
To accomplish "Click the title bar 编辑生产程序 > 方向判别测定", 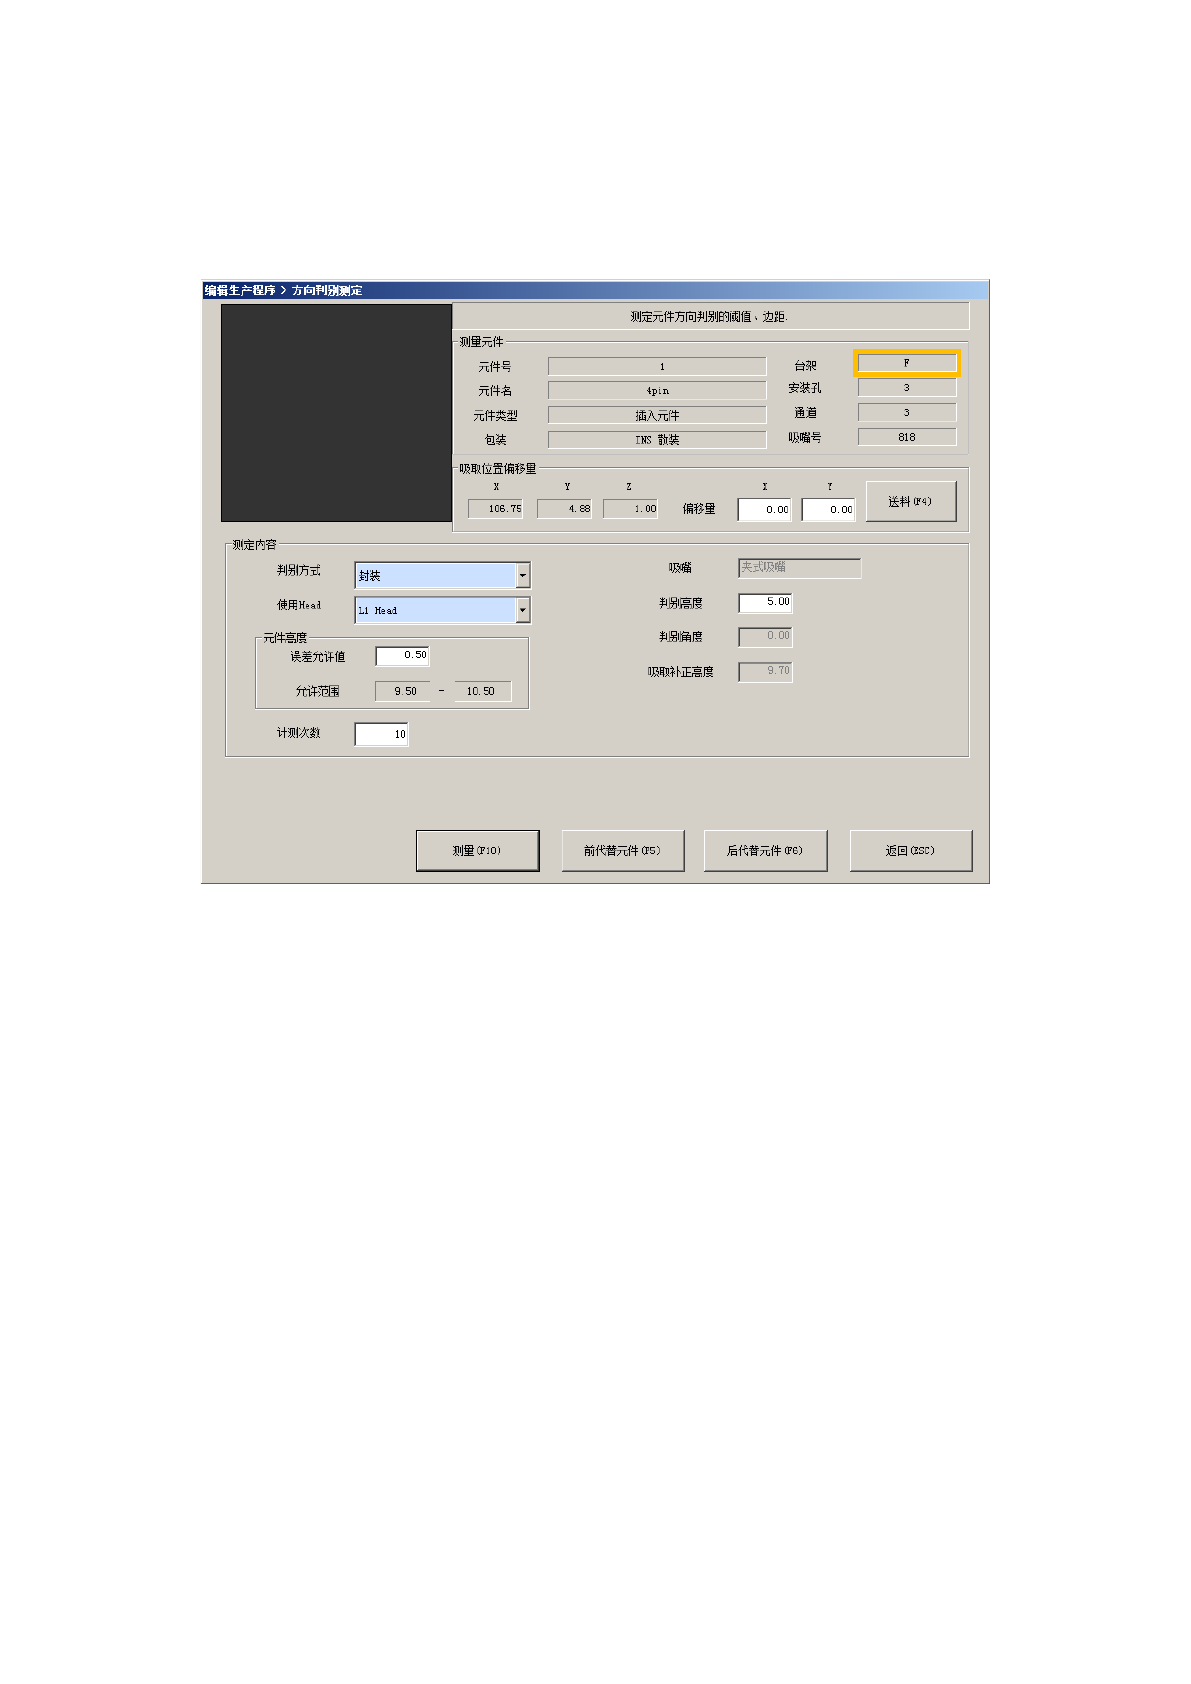I will click(595, 290).
